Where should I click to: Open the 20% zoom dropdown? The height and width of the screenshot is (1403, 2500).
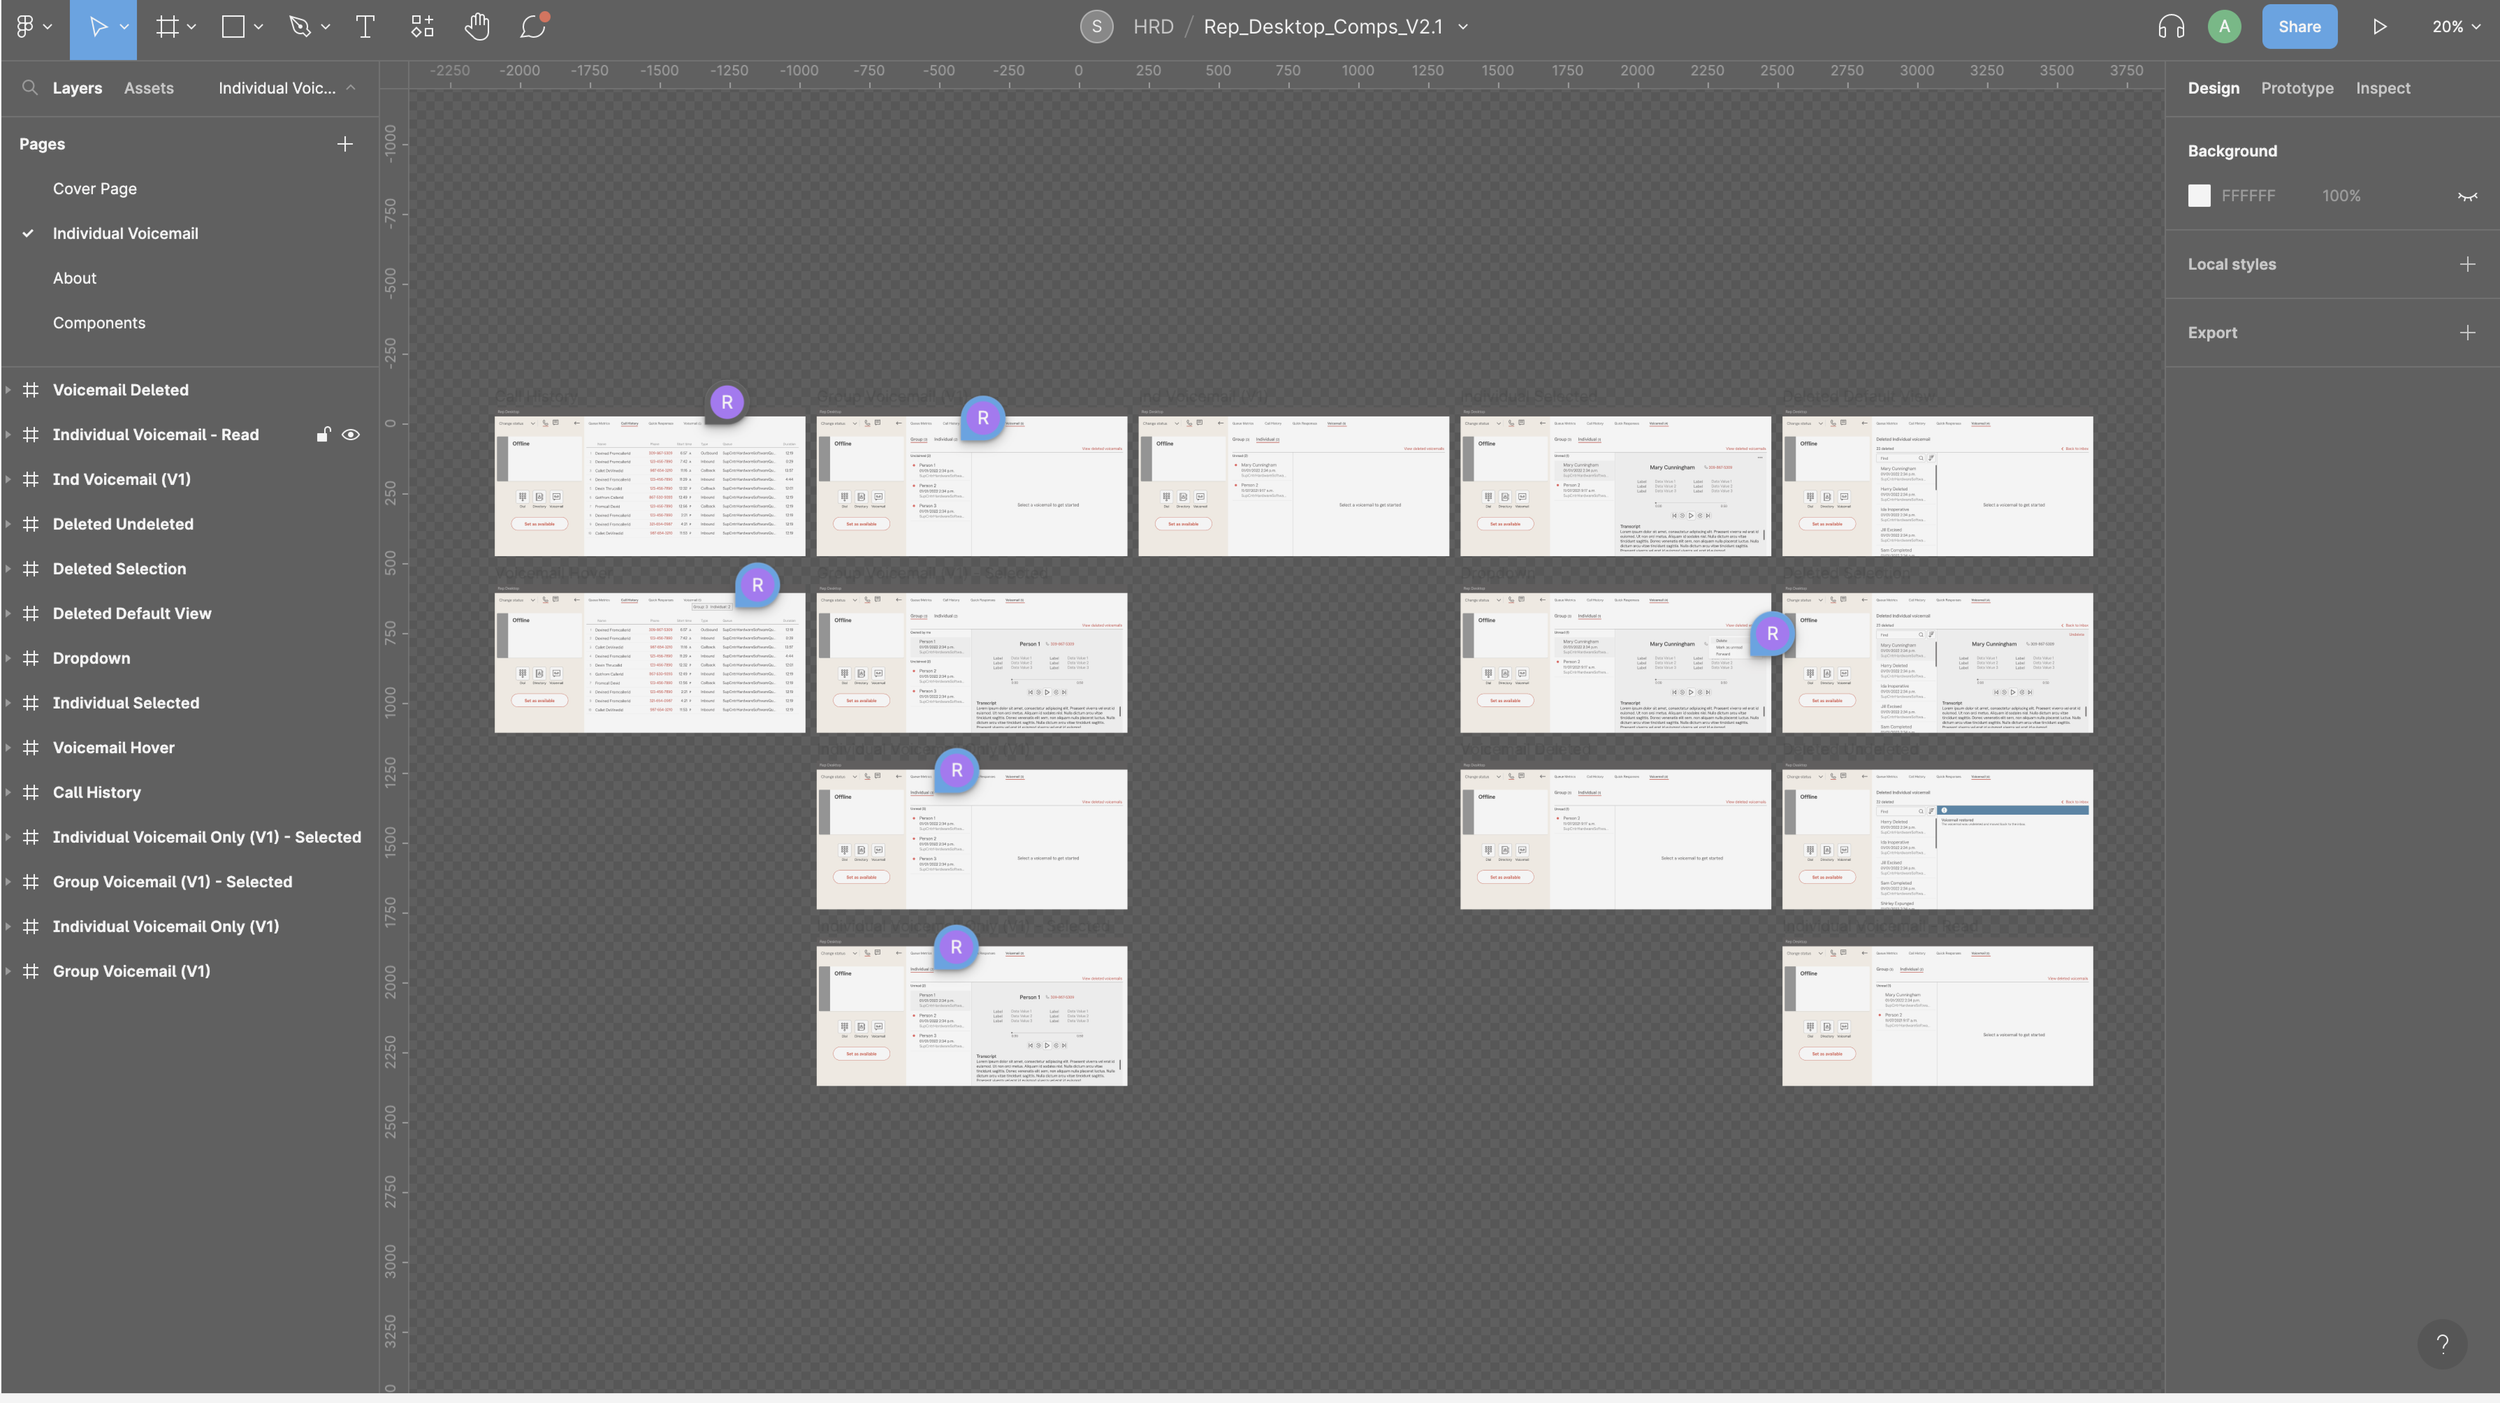[2456, 27]
